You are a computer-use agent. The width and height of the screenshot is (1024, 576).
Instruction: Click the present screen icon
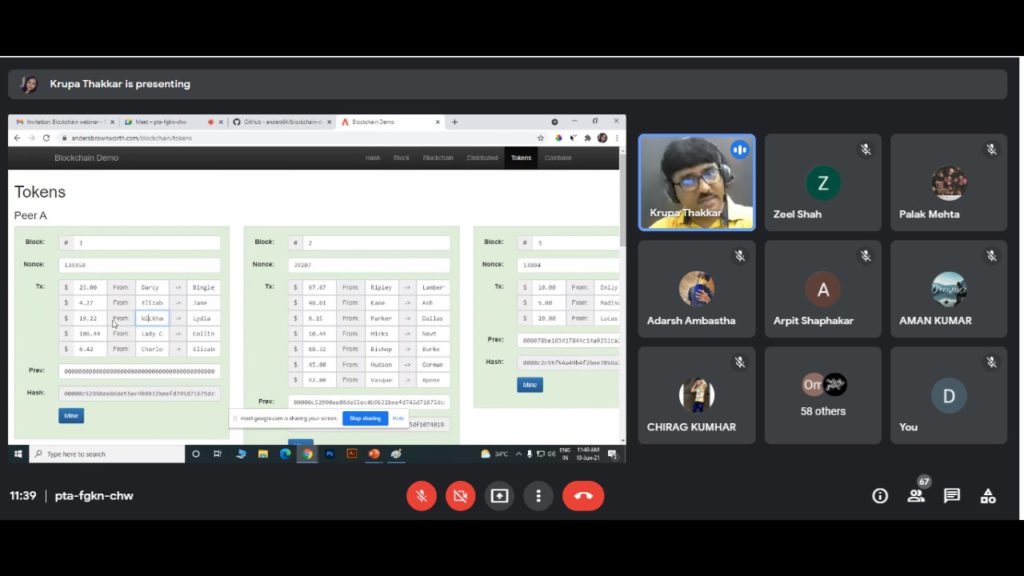[x=499, y=496]
